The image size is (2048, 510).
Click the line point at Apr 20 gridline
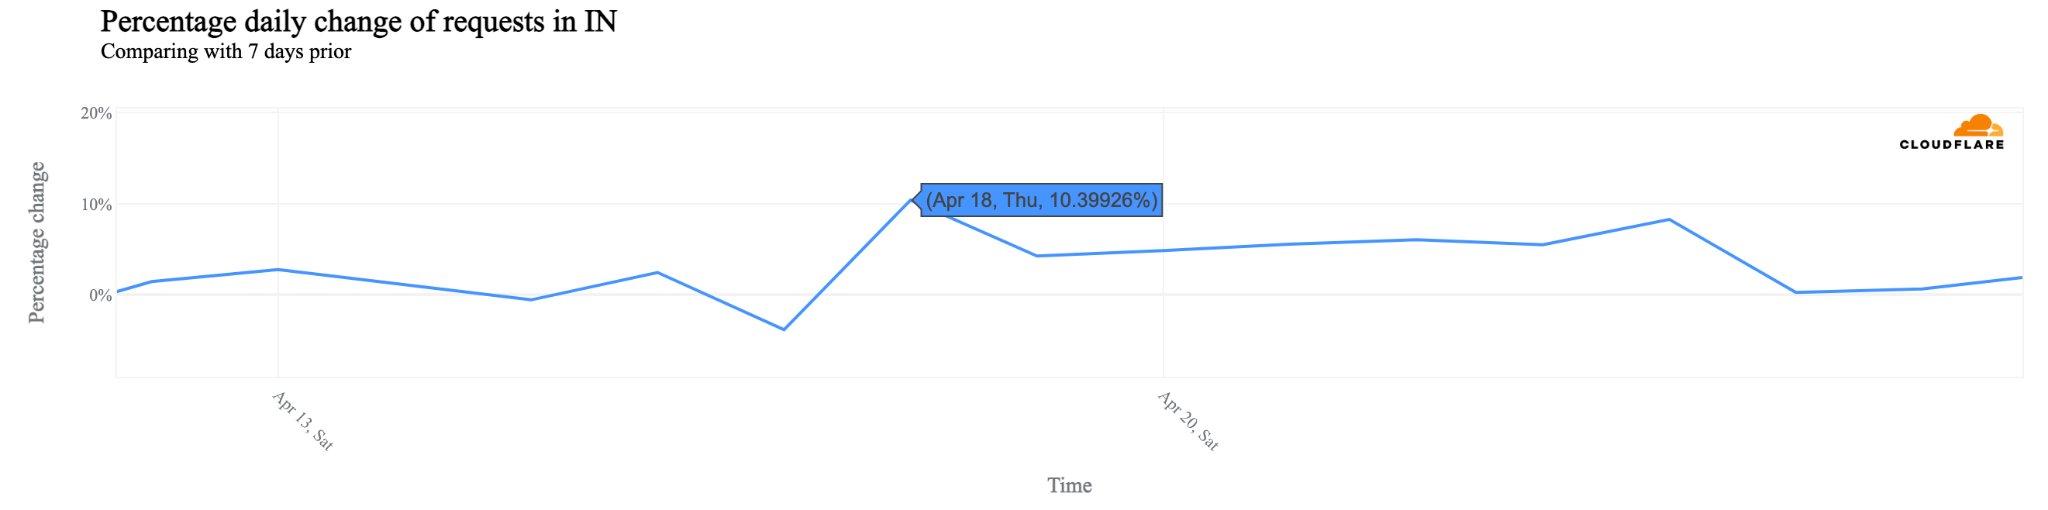coord(1163,250)
